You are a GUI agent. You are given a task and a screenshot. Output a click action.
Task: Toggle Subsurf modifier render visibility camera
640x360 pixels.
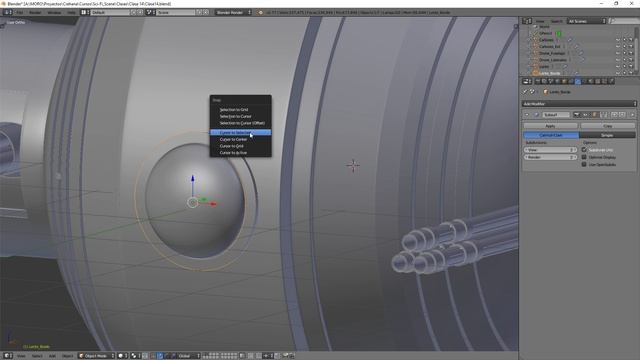(576, 115)
